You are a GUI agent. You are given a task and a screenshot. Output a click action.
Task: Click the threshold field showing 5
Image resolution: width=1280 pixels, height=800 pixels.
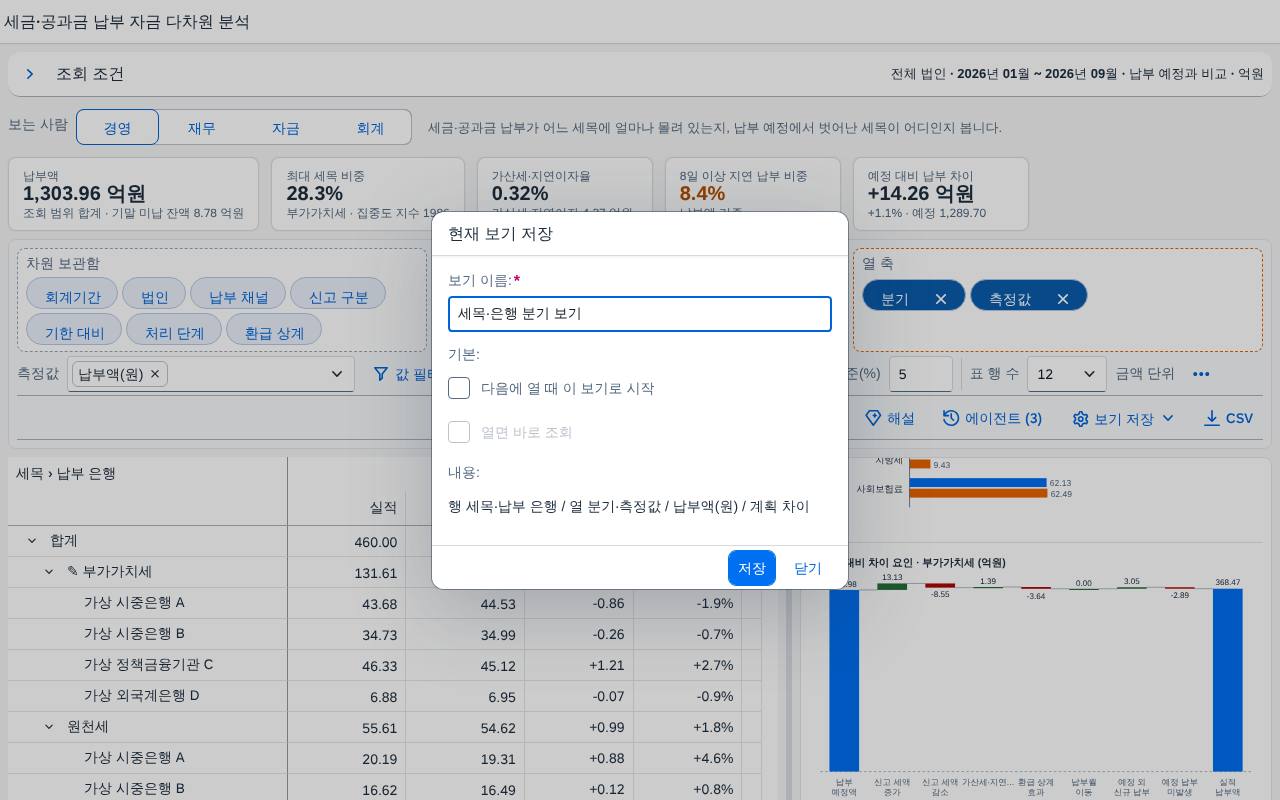(921, 374)
